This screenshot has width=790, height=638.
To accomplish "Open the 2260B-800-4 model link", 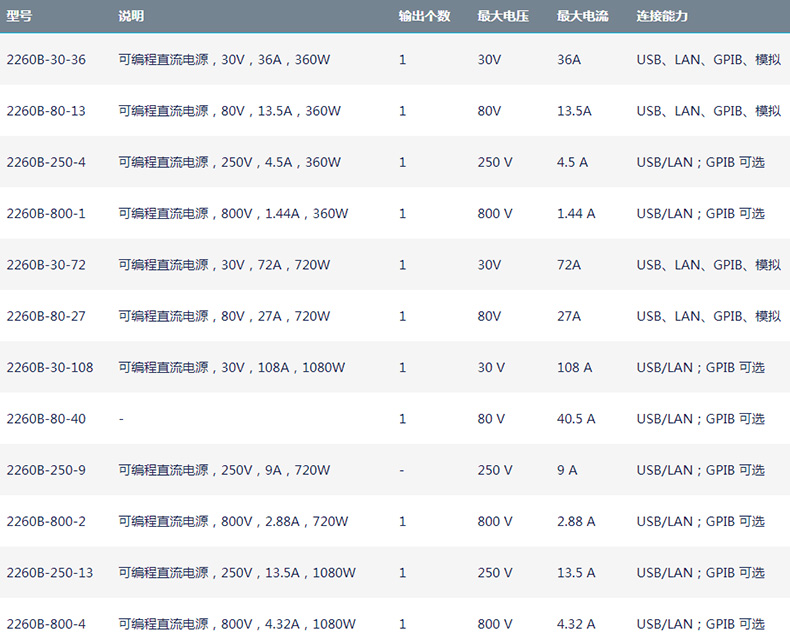I will pyautogui.click(x=46, y=624).
